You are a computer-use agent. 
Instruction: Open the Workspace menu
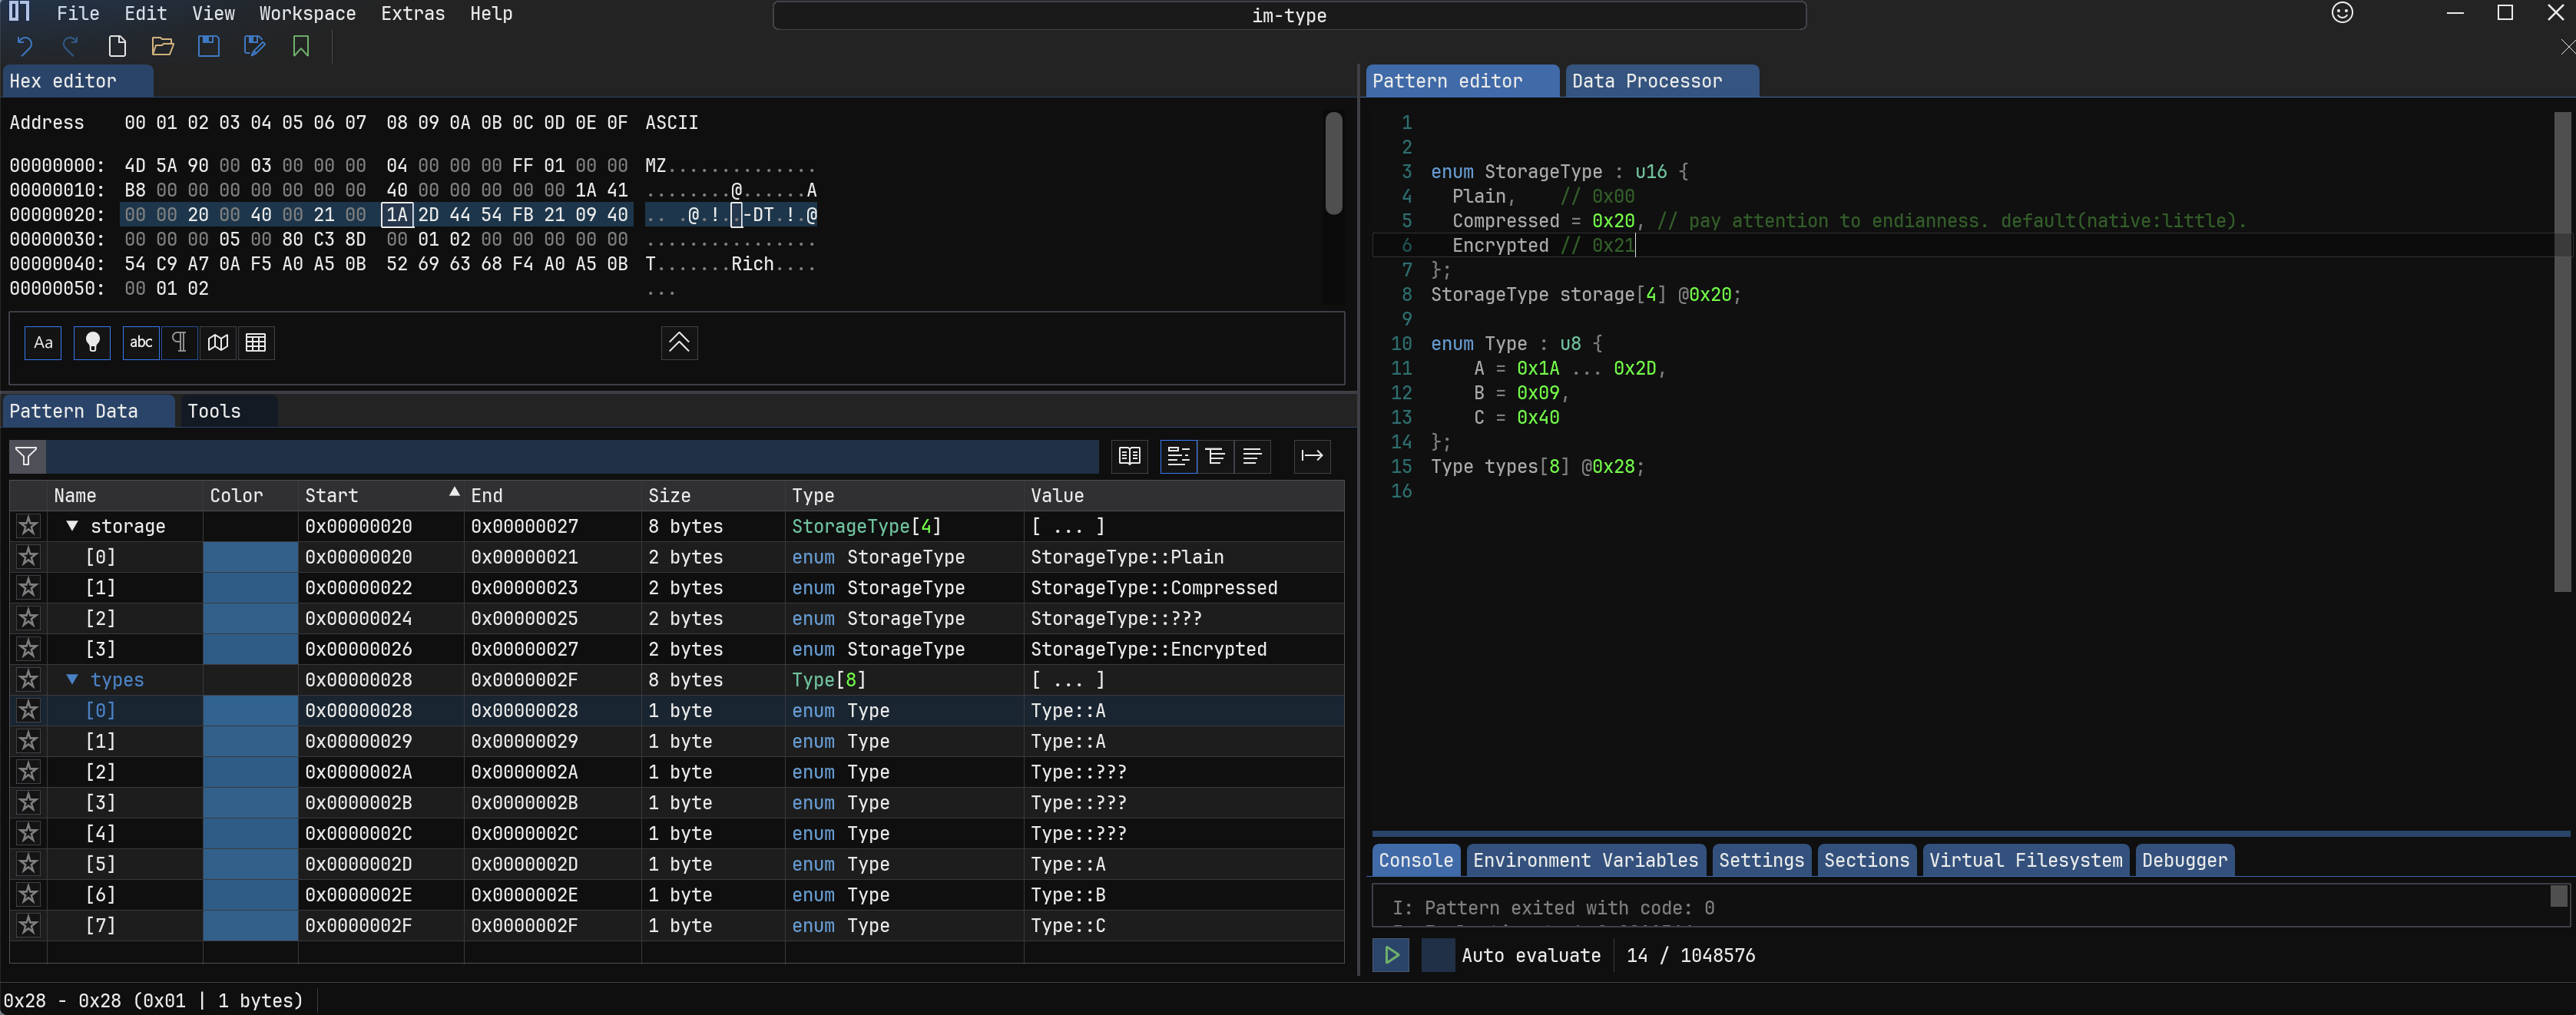(307, 14)
